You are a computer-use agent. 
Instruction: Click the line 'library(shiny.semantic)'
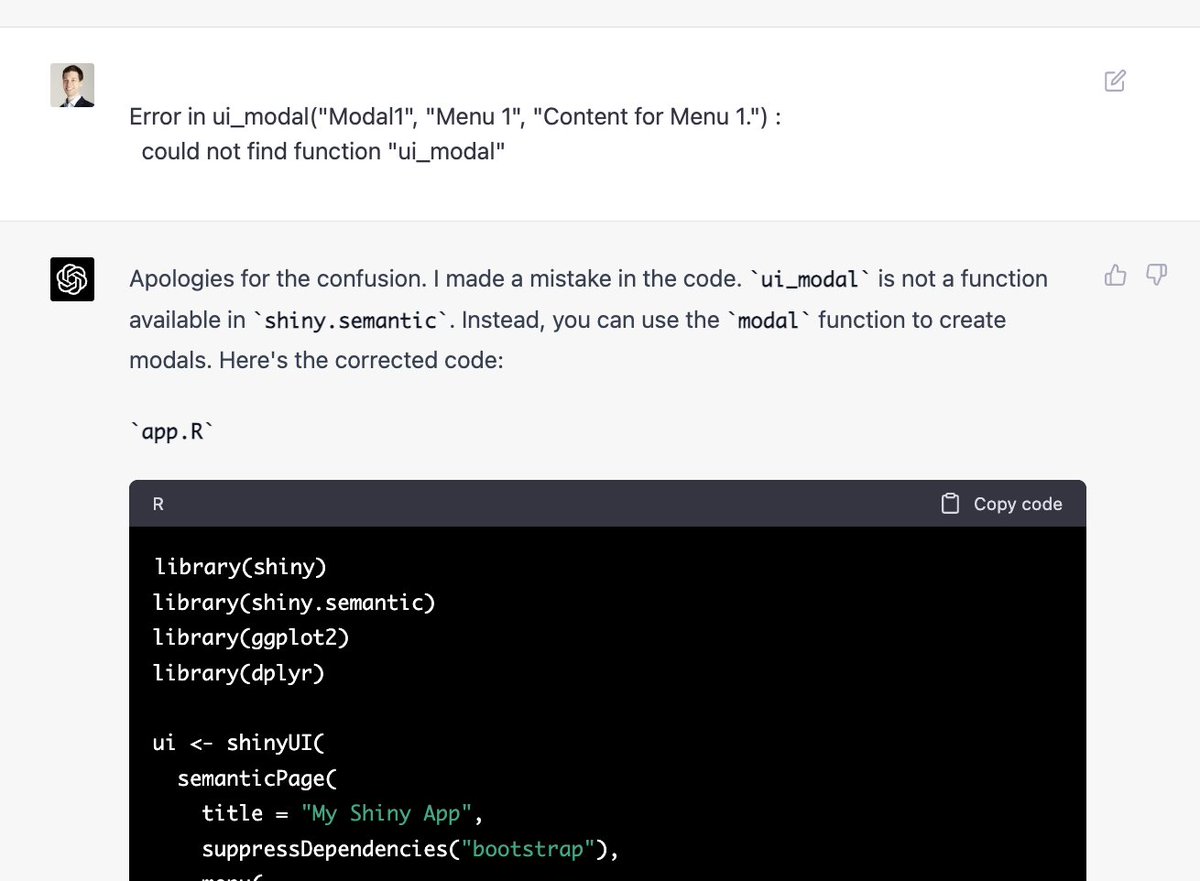[x=294, y=603]
